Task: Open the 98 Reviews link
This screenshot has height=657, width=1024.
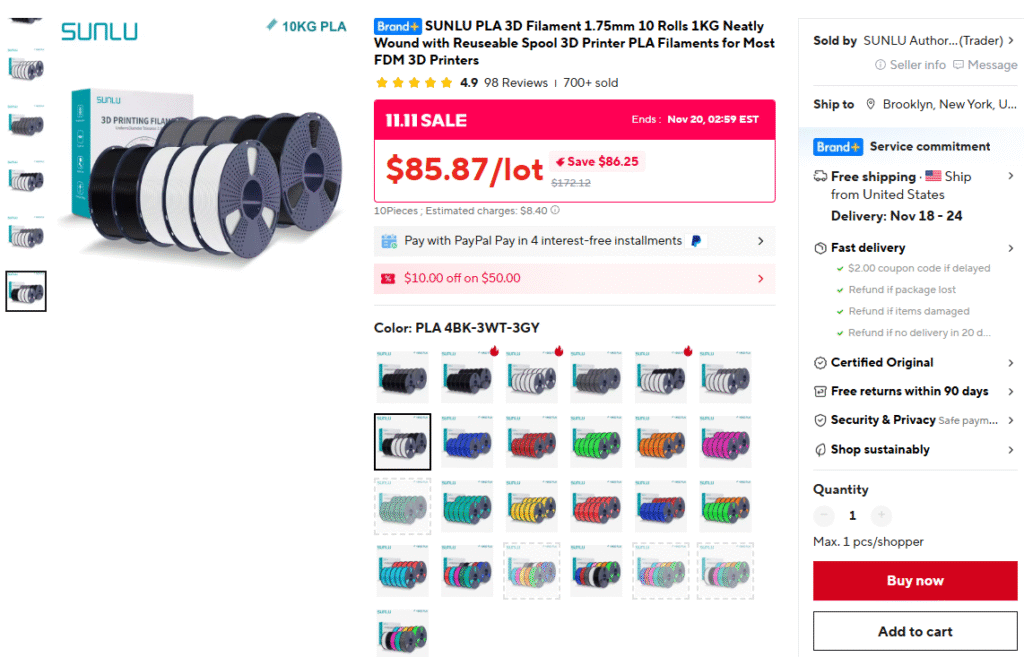Action: (516, 83)
